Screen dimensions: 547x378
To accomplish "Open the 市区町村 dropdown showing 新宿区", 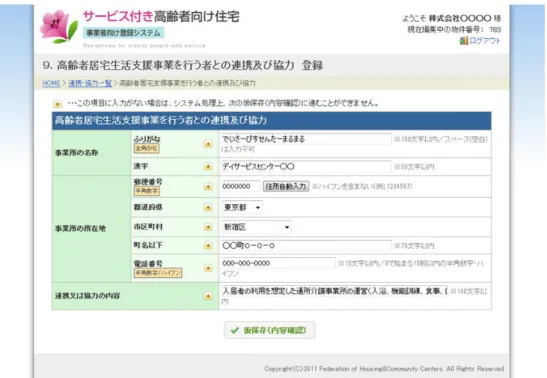I will click(256, 227).
